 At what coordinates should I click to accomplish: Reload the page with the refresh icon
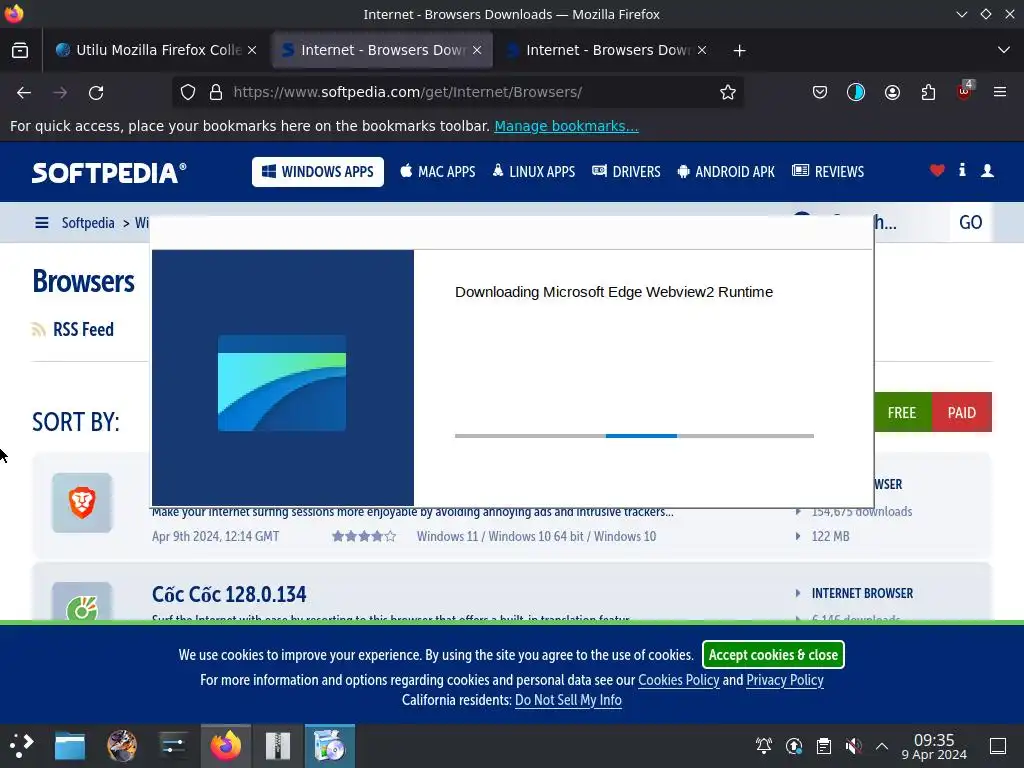pyautogui.click(x=96, y=93)
